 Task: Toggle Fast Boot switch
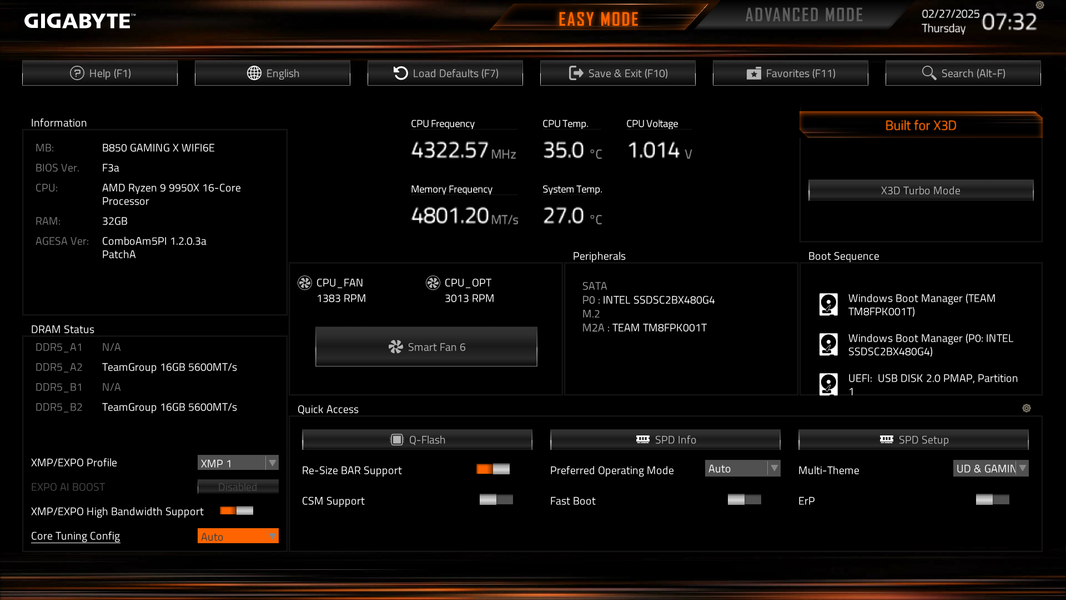[x=744, y=499]
